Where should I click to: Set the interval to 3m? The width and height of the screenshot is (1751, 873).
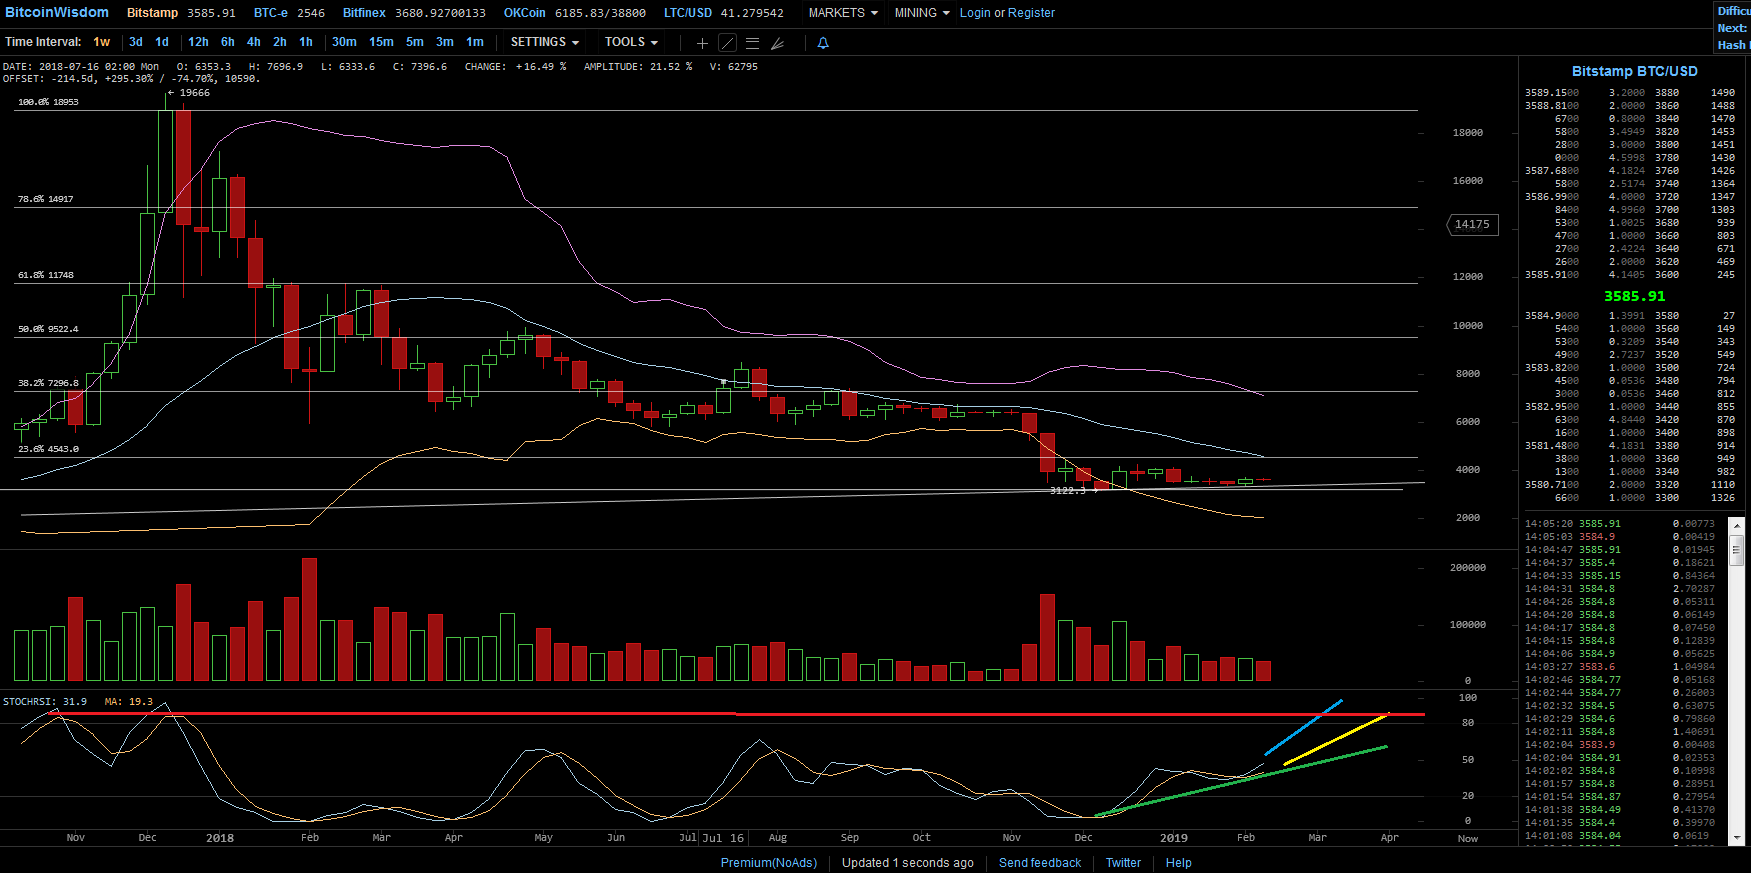tap(445, 42)
